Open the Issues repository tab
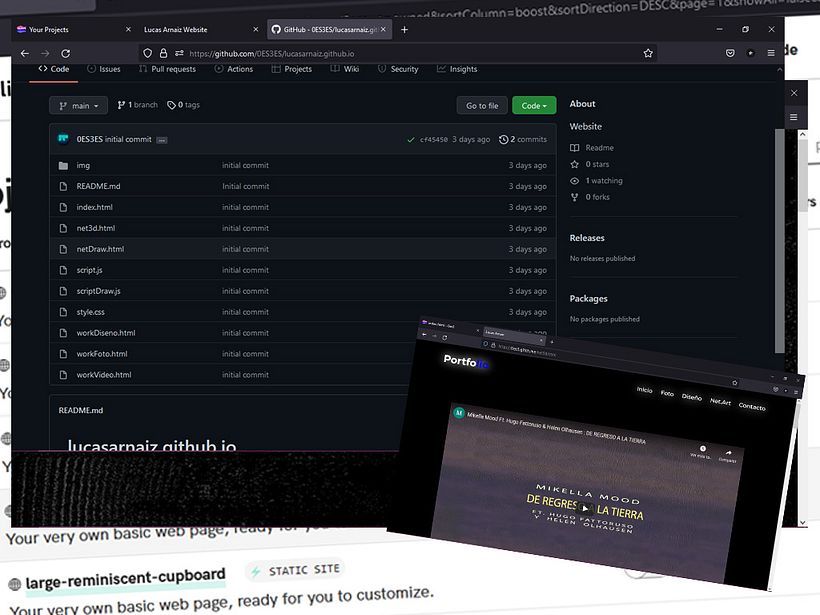The height and width of the screenshot is (615, 820). click(104, 69)
